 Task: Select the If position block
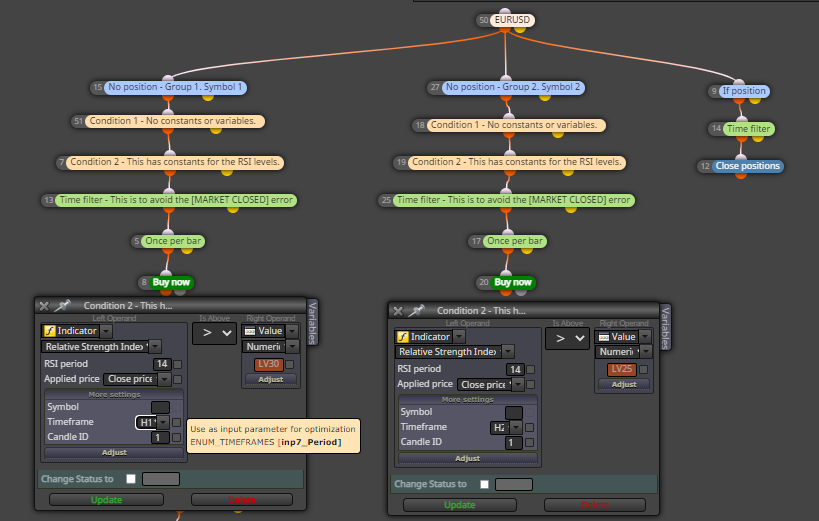pos(744,91)
